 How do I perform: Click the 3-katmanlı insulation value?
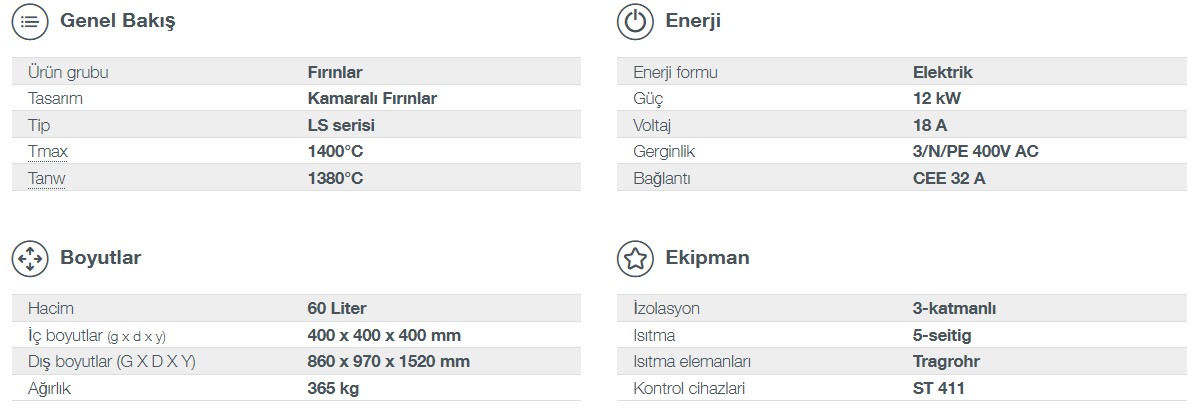(954, 308)
